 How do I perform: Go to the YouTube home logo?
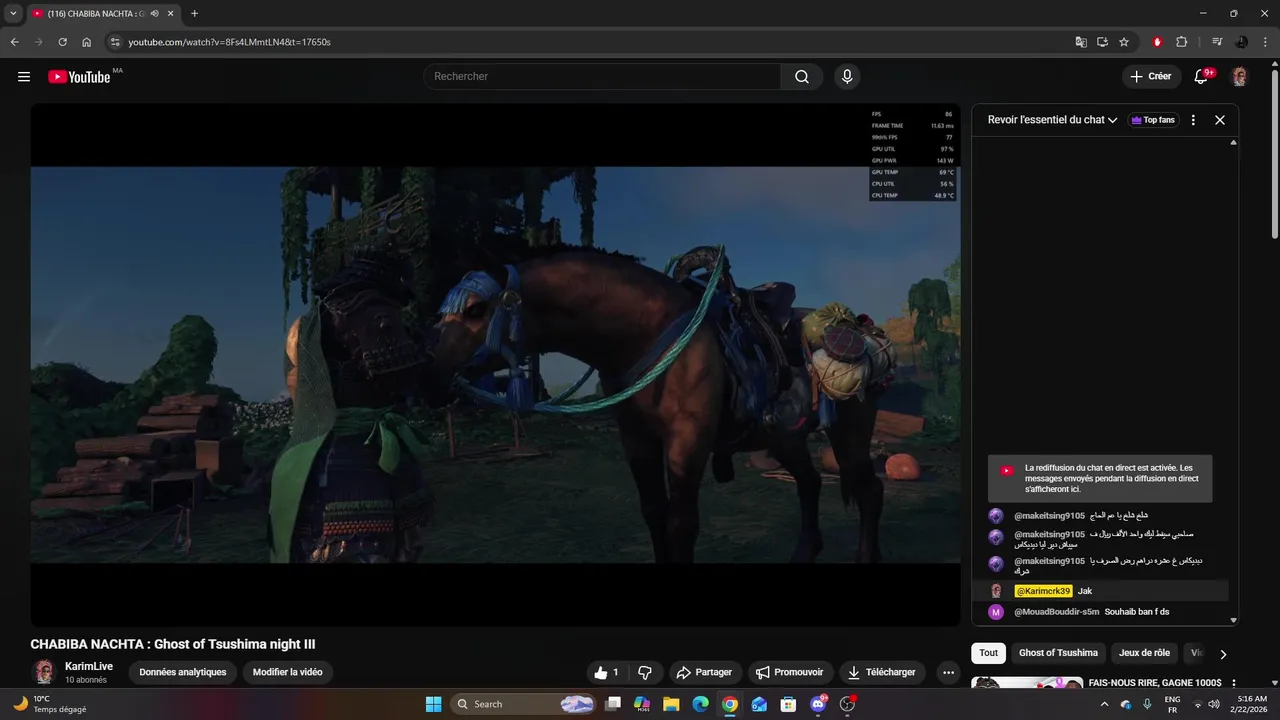(80, 77)
